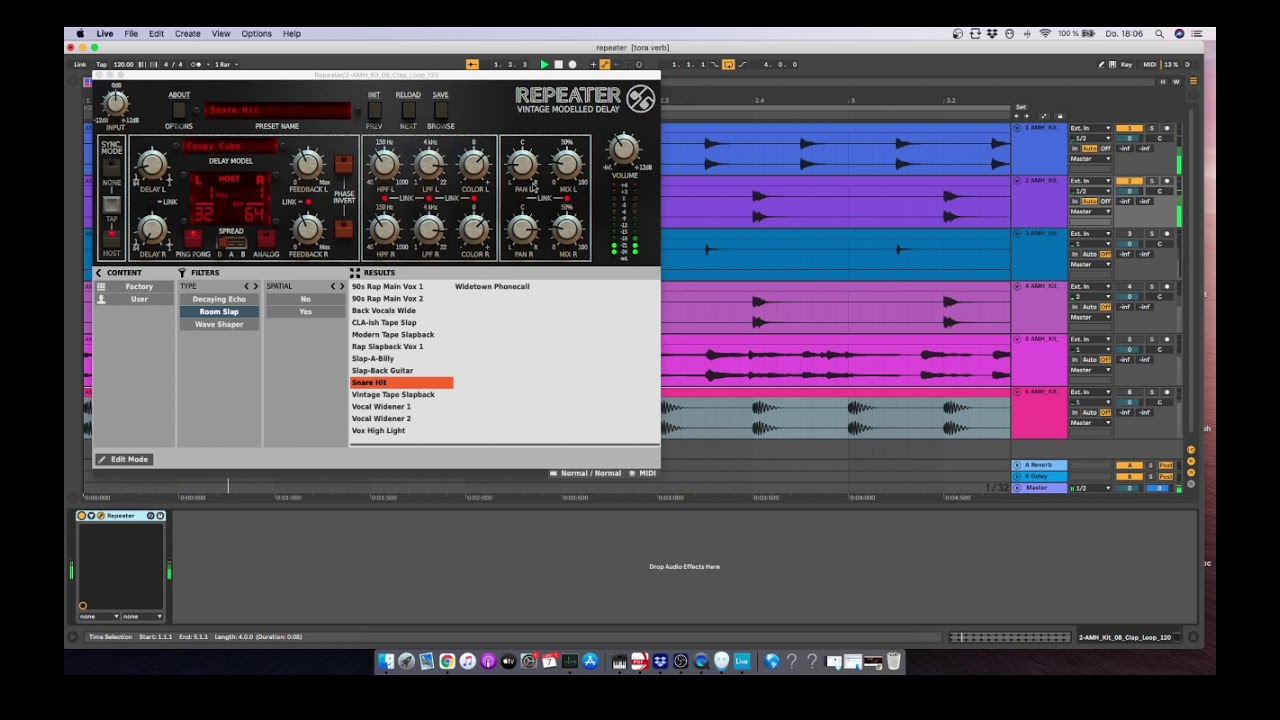Screen dimensions: 1280x720
Task: Toggle the metronome in the transport bar
Action: click(x=197, y=64)
